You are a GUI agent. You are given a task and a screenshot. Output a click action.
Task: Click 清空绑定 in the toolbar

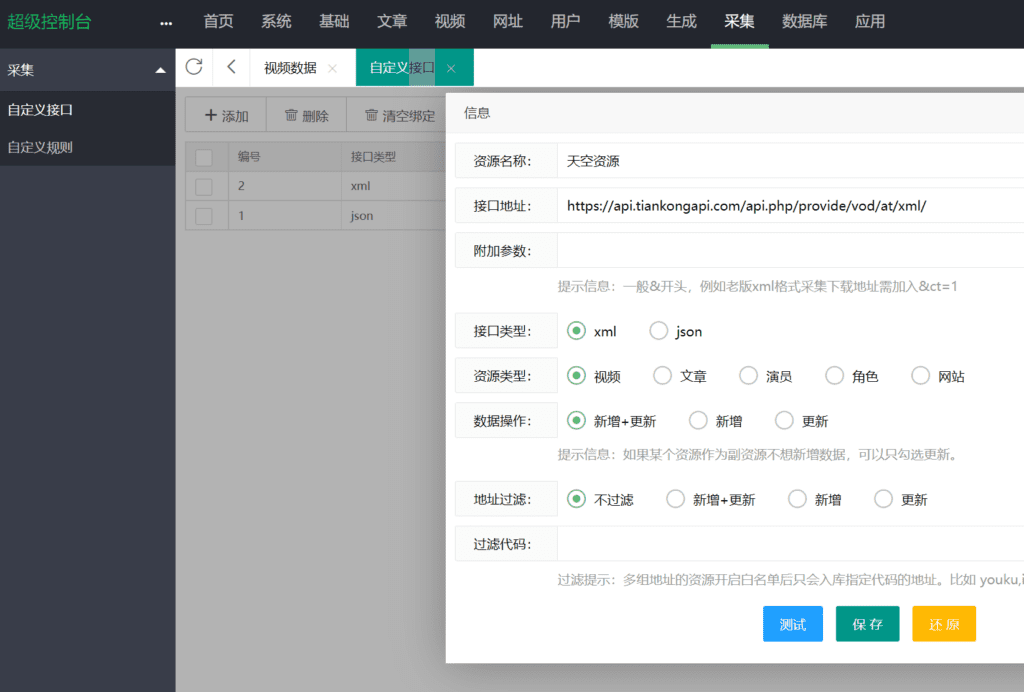coord(399,115)
